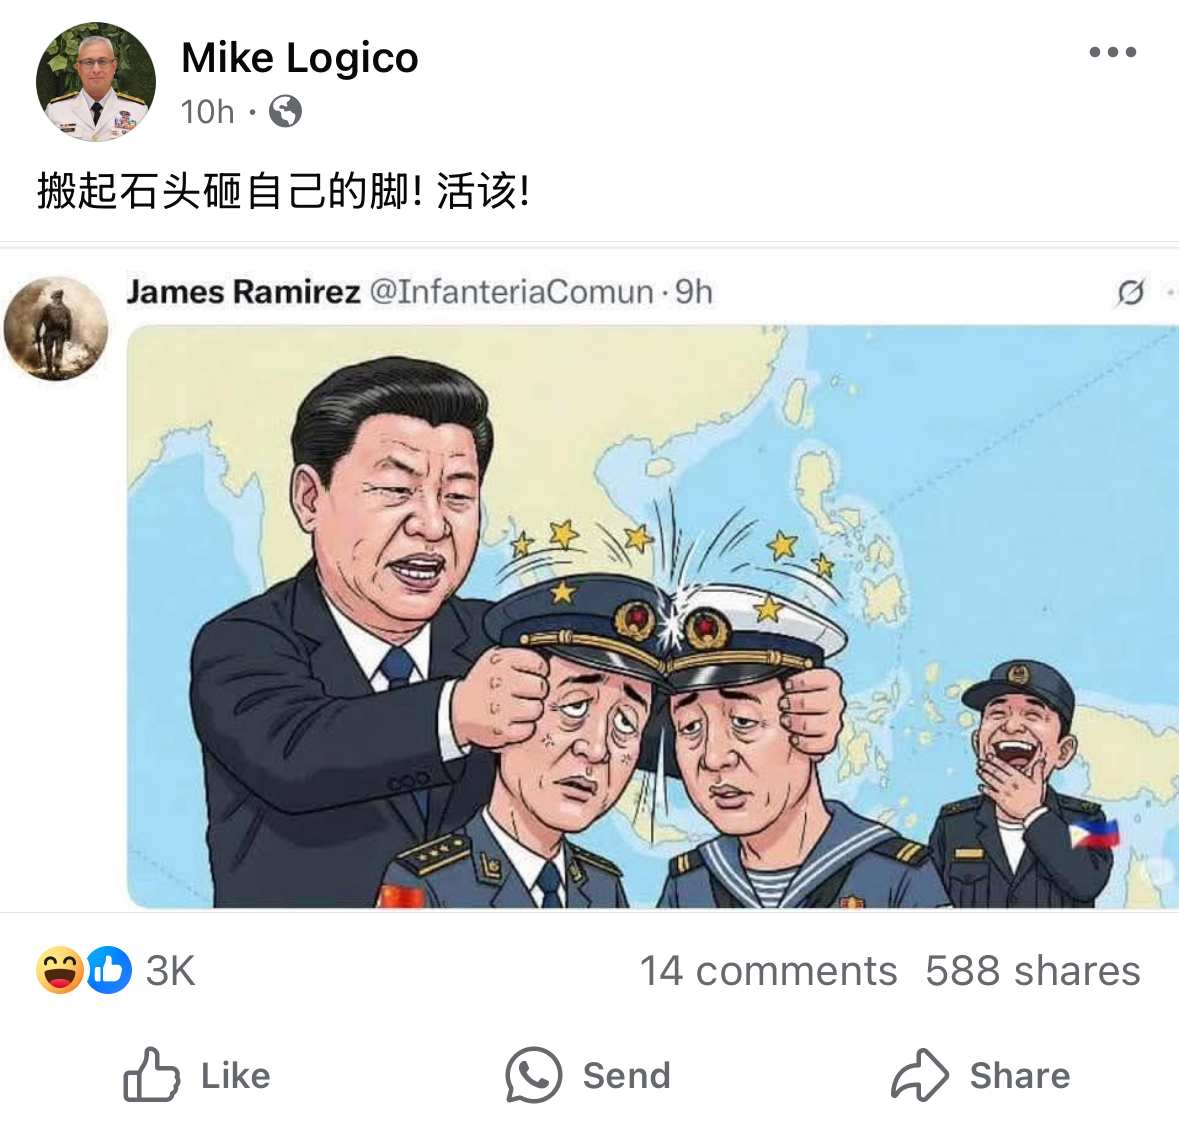Image resolution: width=1179 pixels, height=1123 pixels.
Task: Tap the Like button label
Action: pyautogui.click(x=235, y=1076)
